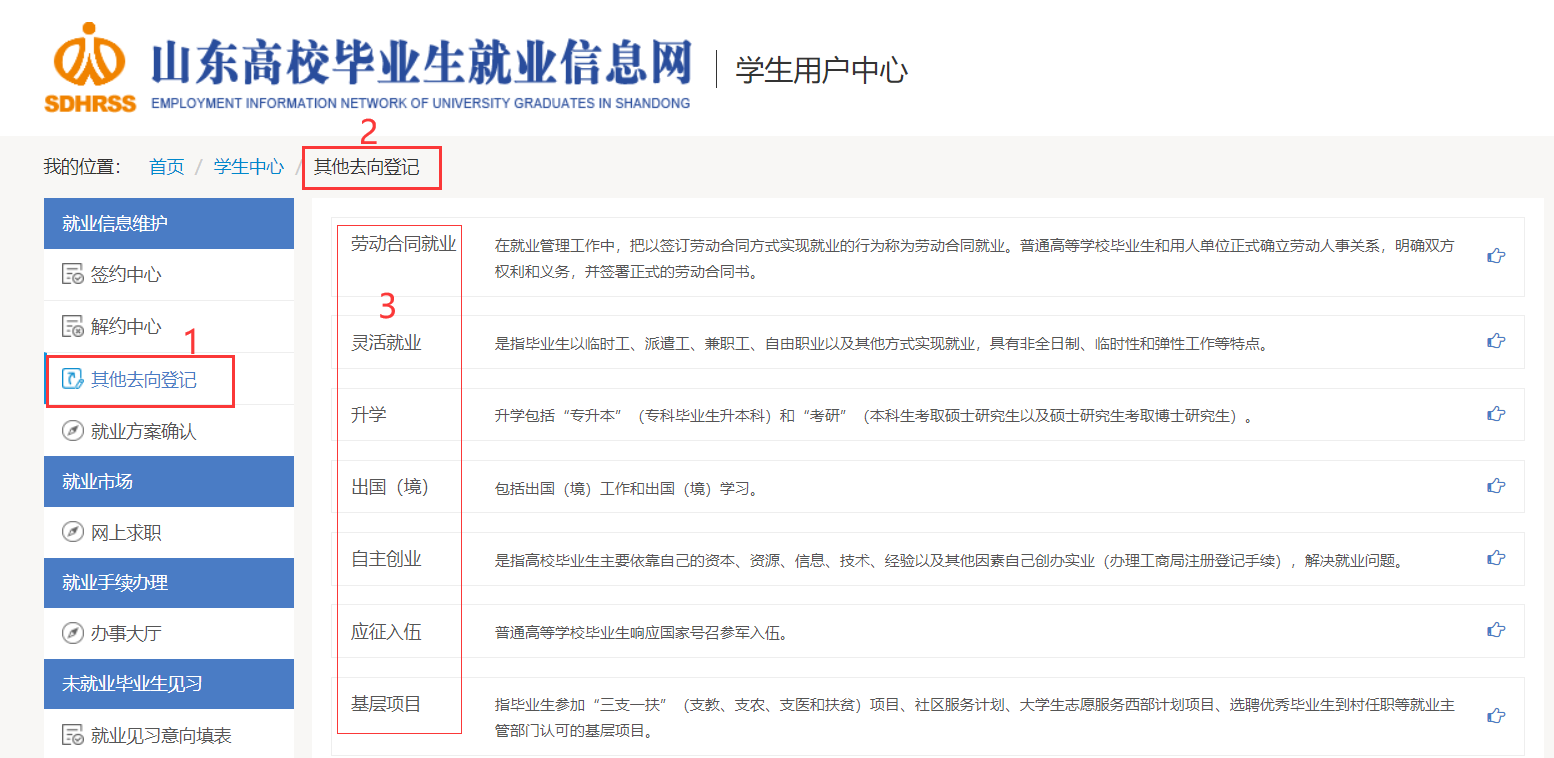Screen dimensions: 1554x758
Task: Open 解约中心 in the sidebar
Action: pos(125,327)
